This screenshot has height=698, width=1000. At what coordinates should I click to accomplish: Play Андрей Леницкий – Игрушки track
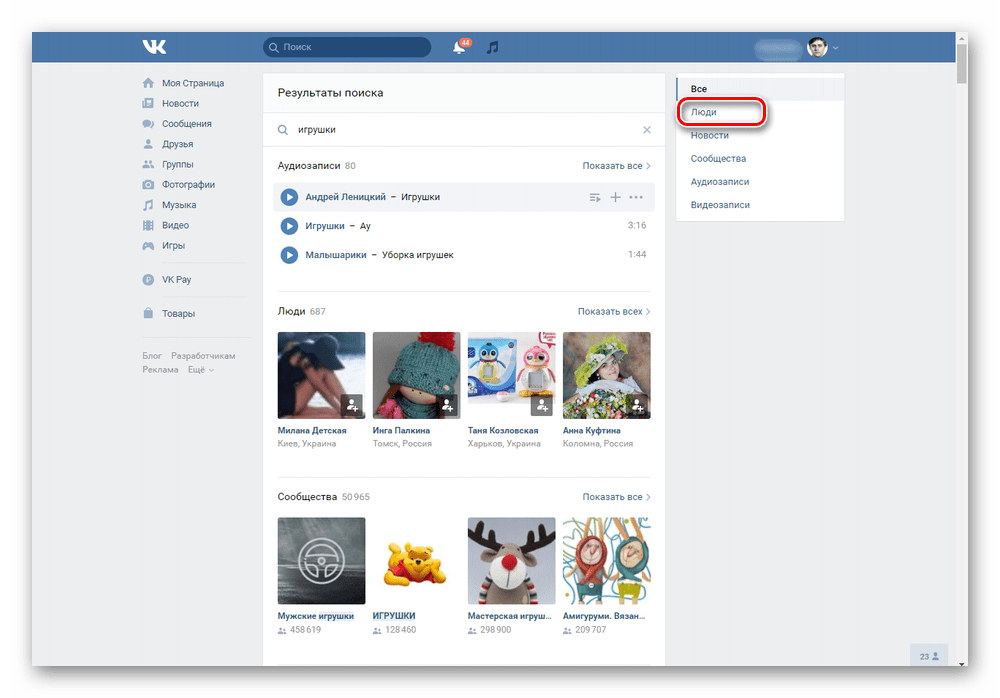[x=289, y=197]
